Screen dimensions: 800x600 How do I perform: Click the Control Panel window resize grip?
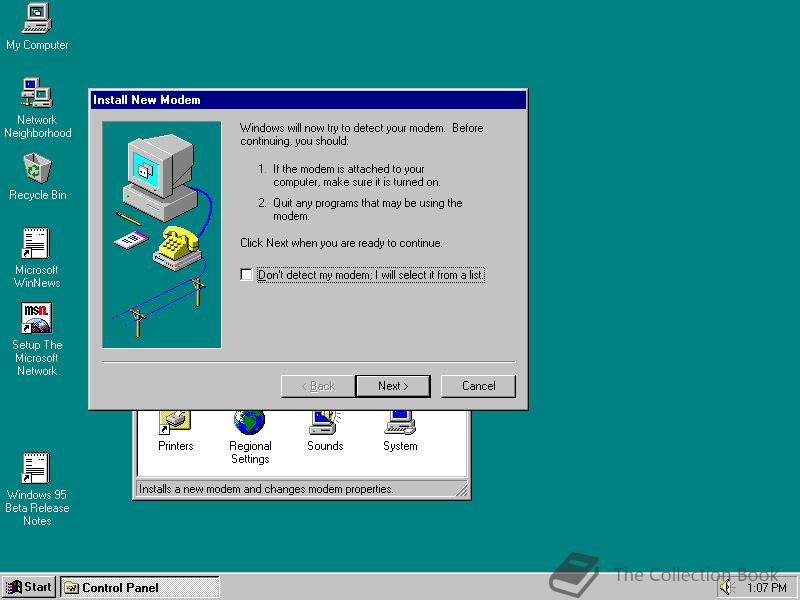coord(462,490)
